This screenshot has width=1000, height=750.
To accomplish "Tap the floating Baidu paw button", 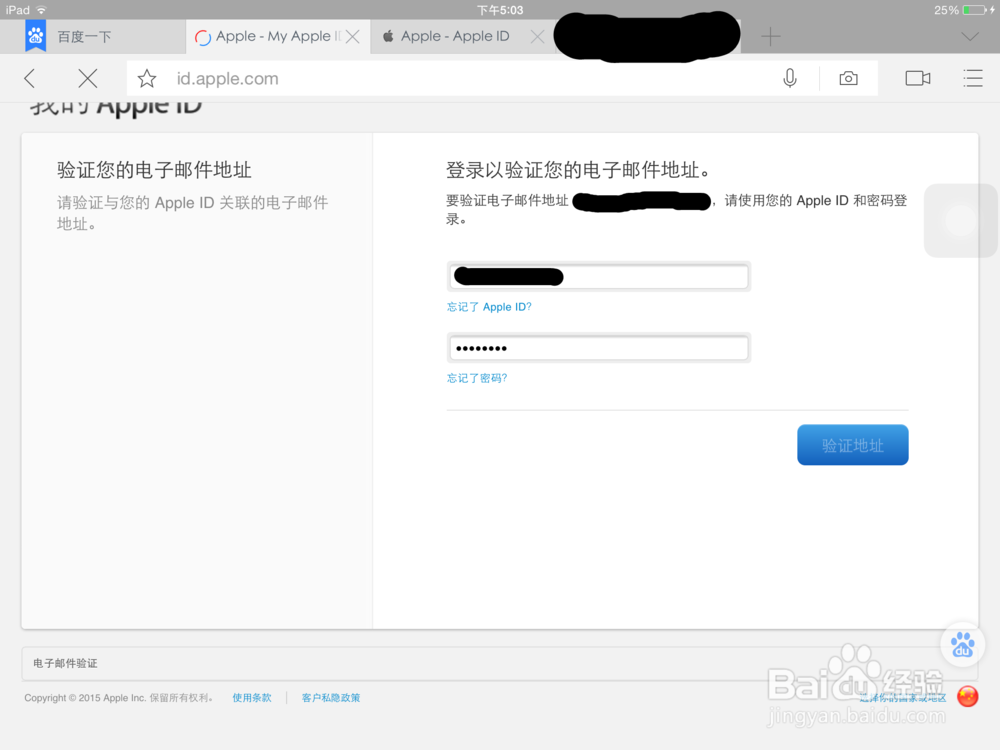I will coord(962,645).
